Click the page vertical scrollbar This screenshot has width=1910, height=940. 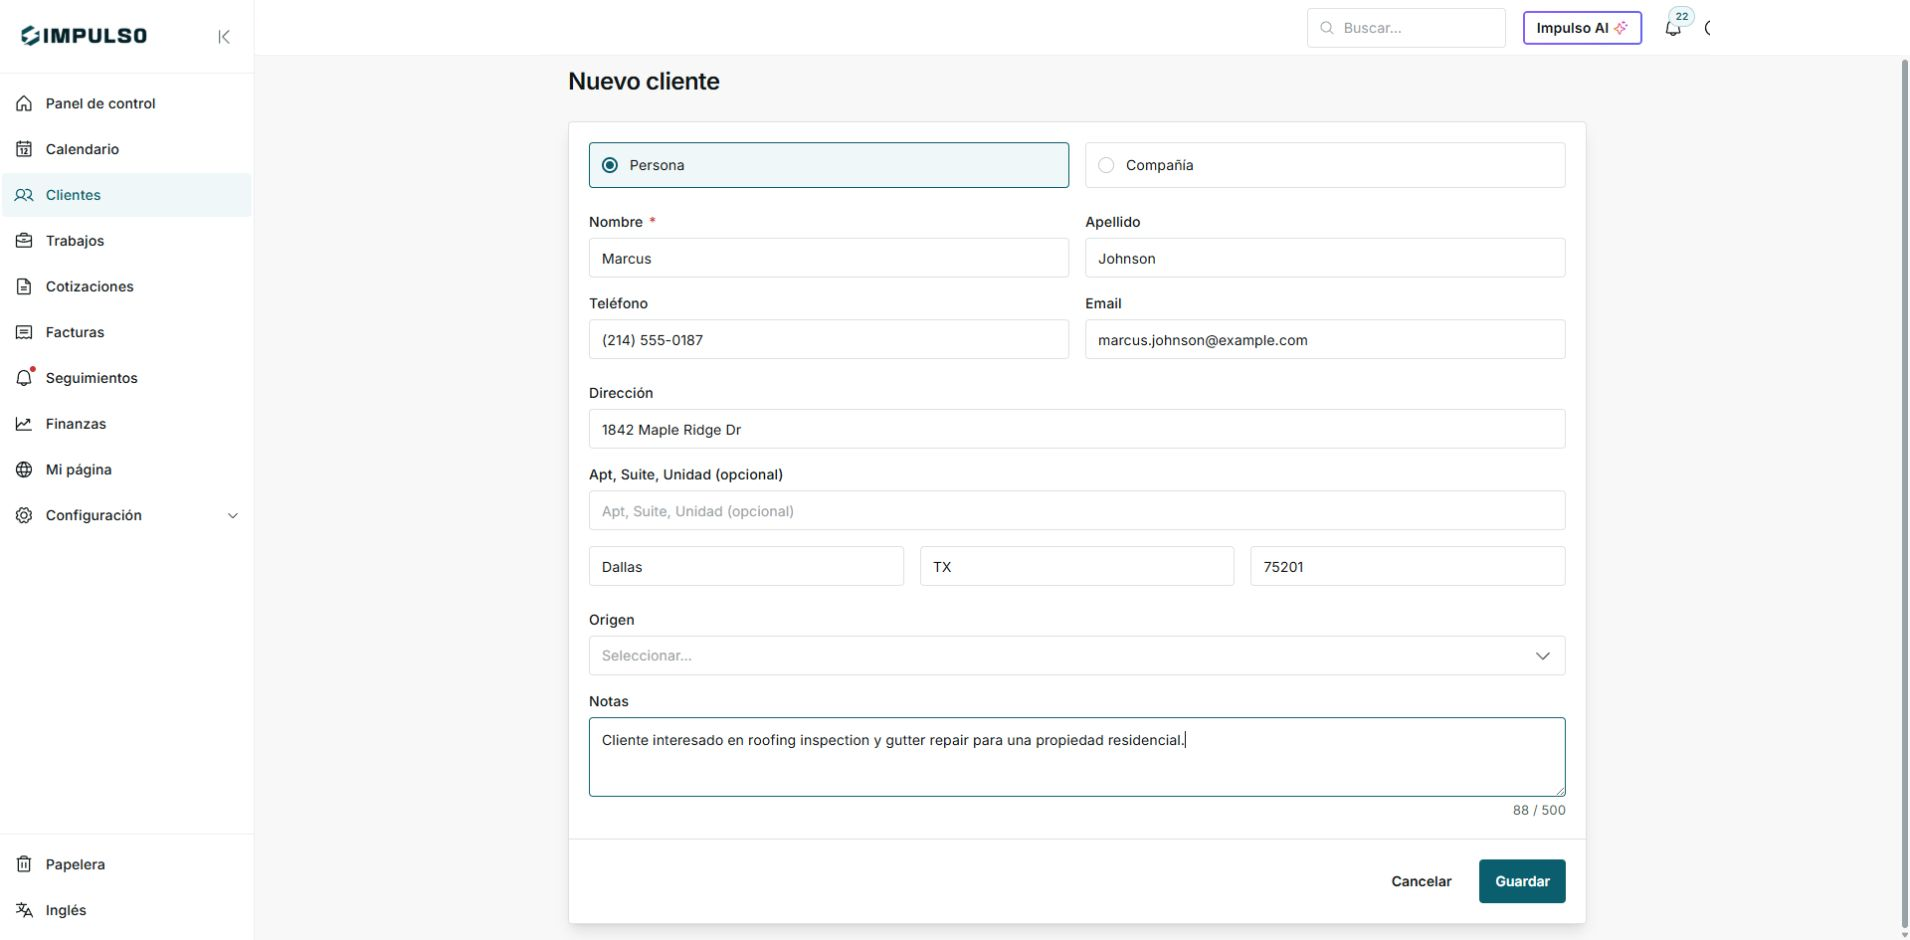point(1903,495)
